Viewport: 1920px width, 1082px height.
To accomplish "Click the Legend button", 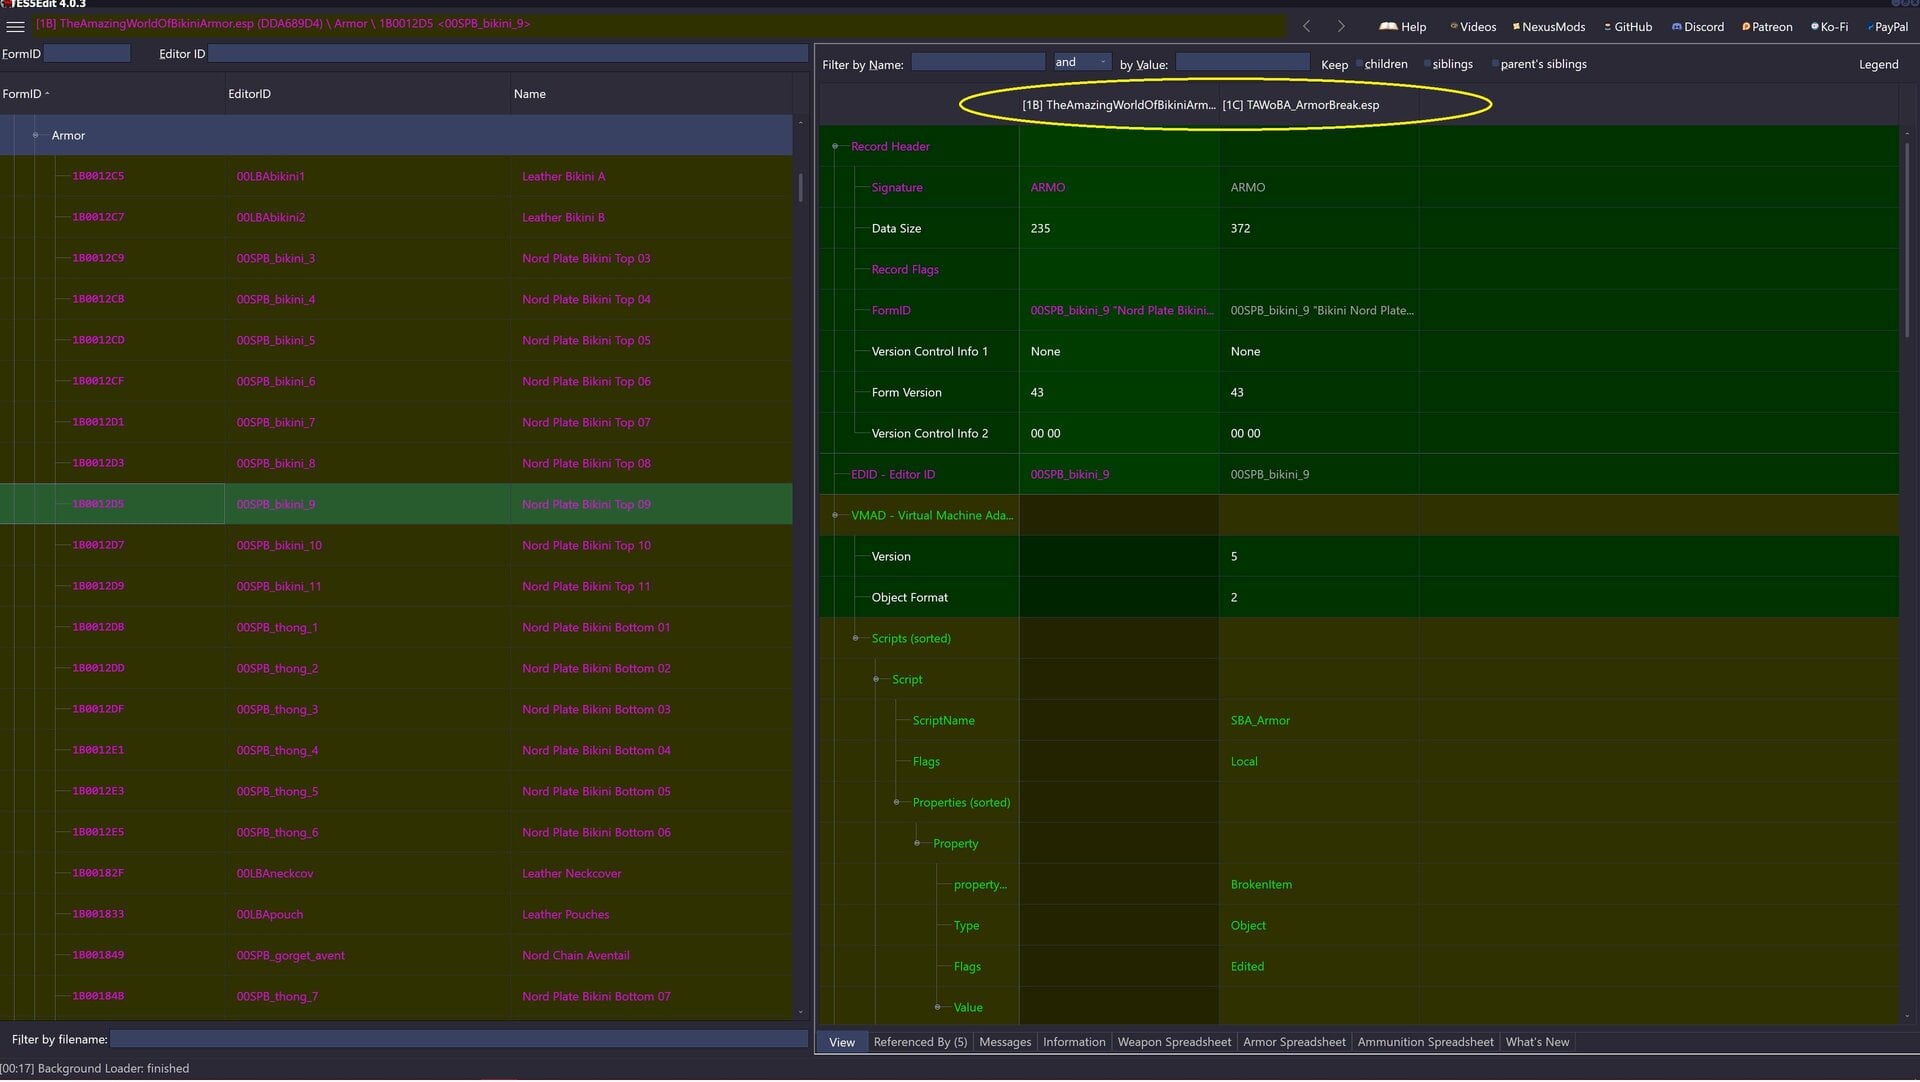I will pyautogui.click(x=1878, y=65).
